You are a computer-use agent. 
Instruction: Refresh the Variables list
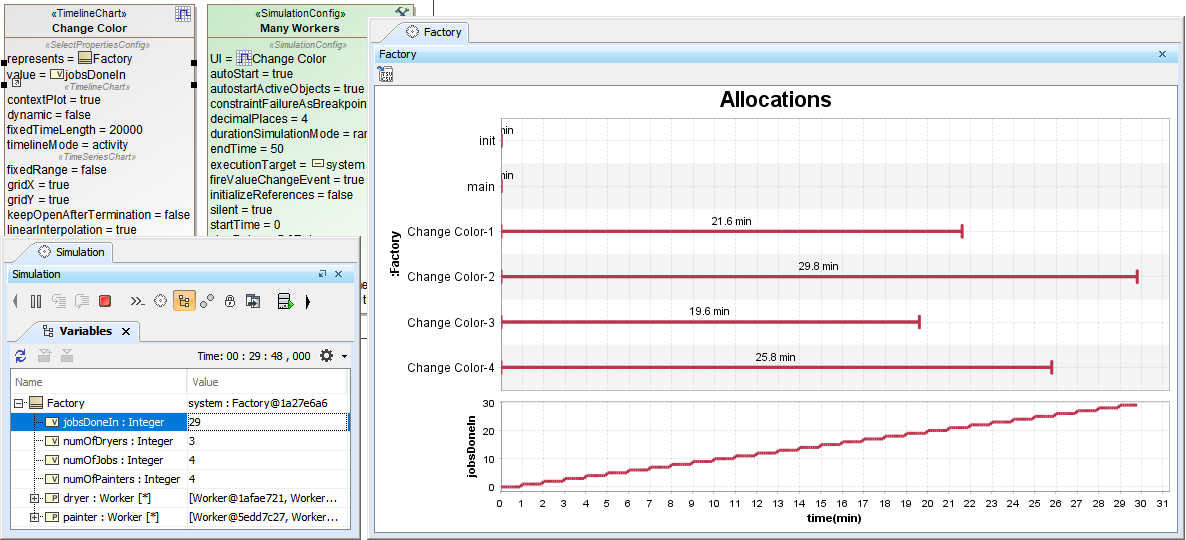(21, 356)
